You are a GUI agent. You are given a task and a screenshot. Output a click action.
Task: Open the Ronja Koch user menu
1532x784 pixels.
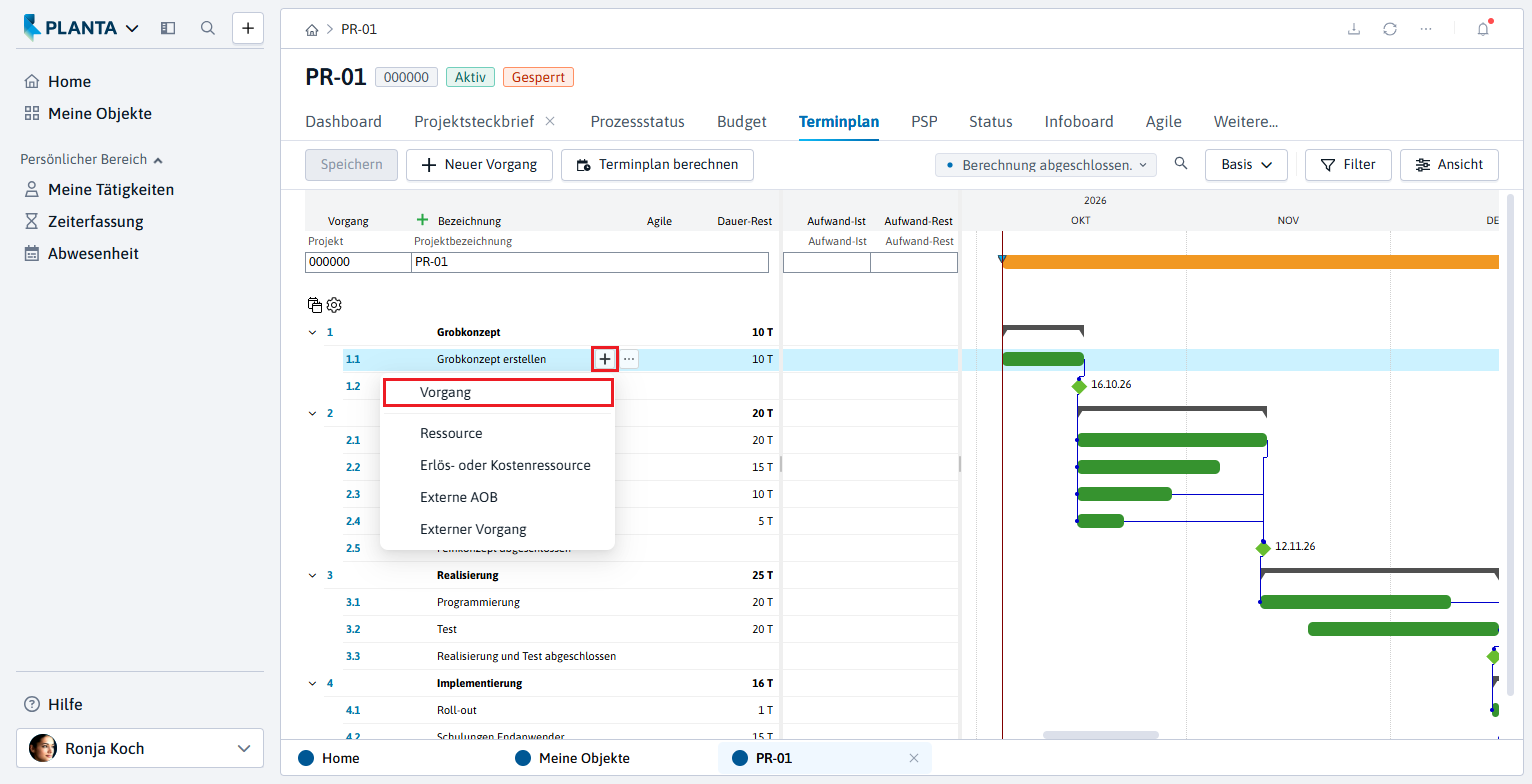tap(140, 748)
